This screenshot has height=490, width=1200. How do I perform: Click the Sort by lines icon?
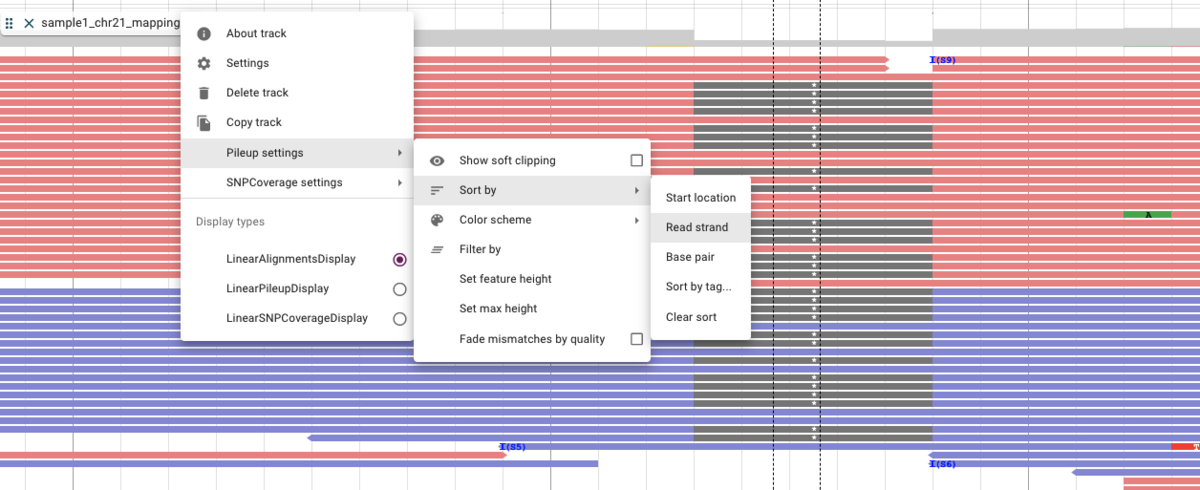[x=437, y=190]
